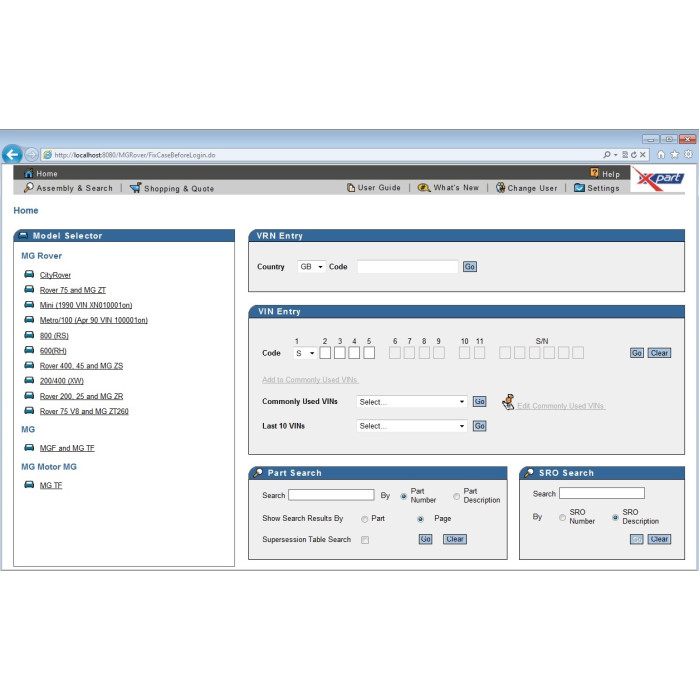
Task: Click the Edit Commonly Used VINs icon
Action: pos(507,402)
